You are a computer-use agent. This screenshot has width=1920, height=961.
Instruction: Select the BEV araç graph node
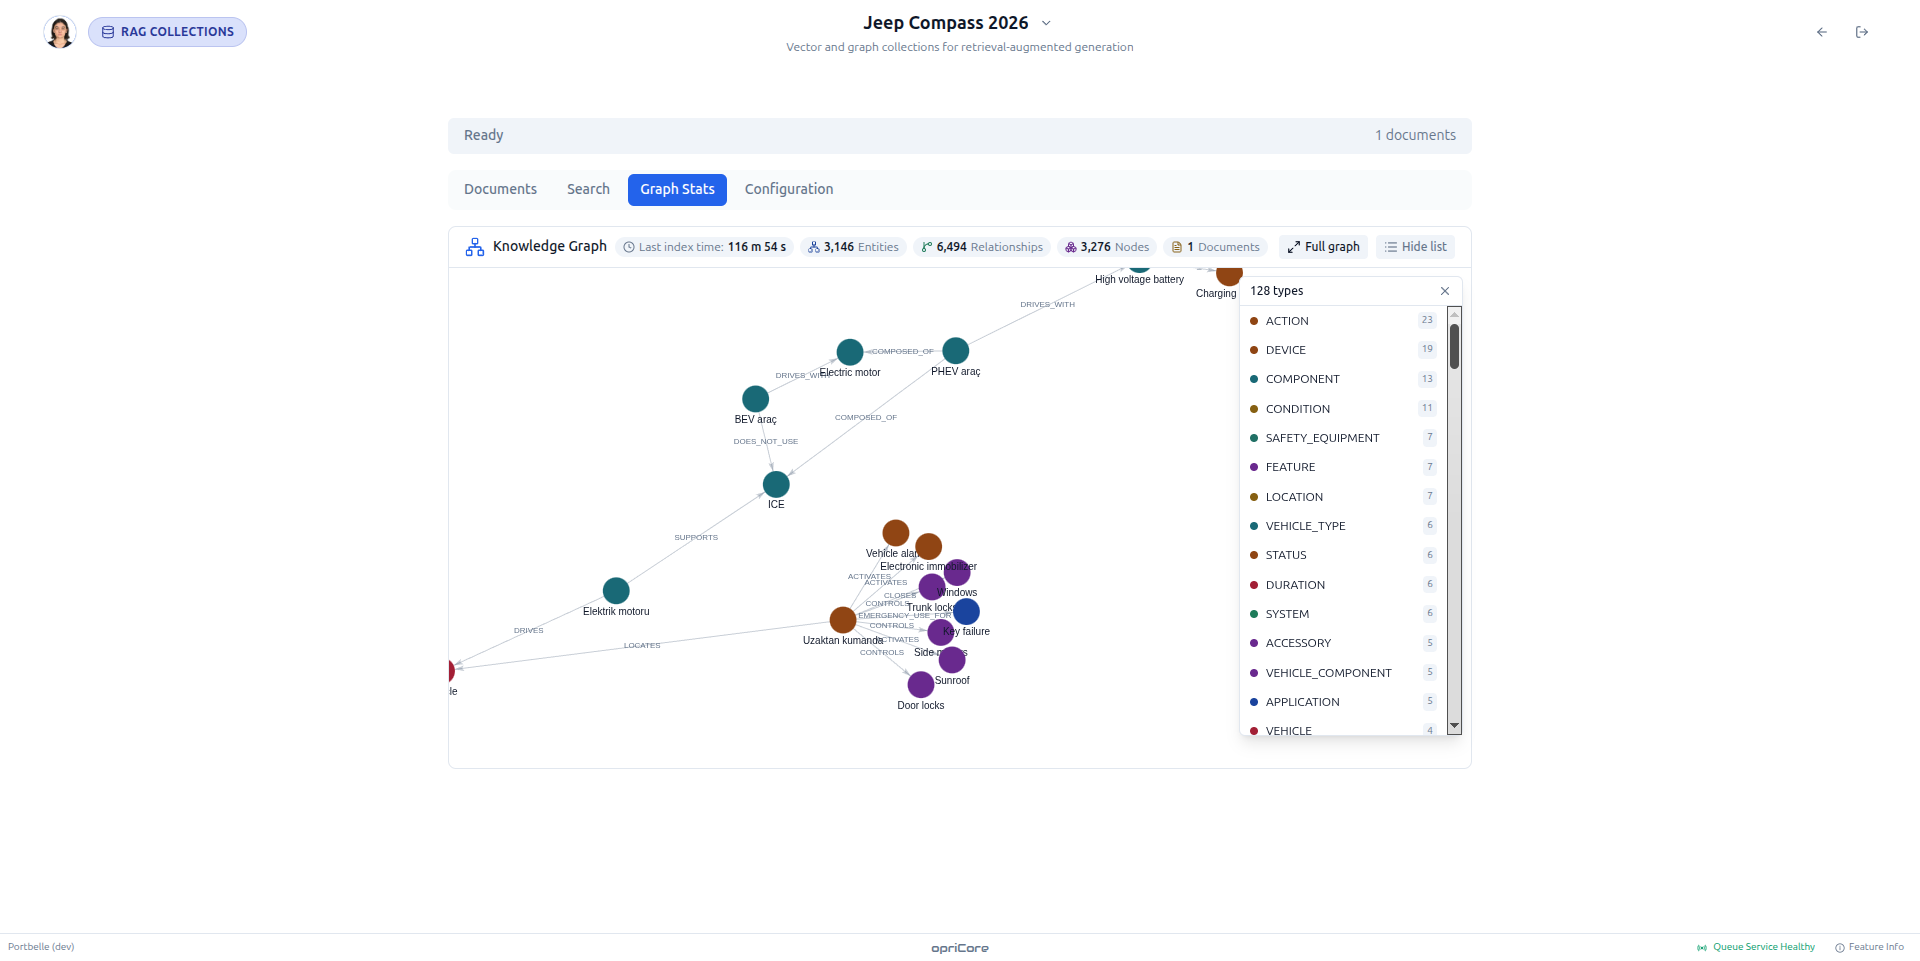(756, 399)
